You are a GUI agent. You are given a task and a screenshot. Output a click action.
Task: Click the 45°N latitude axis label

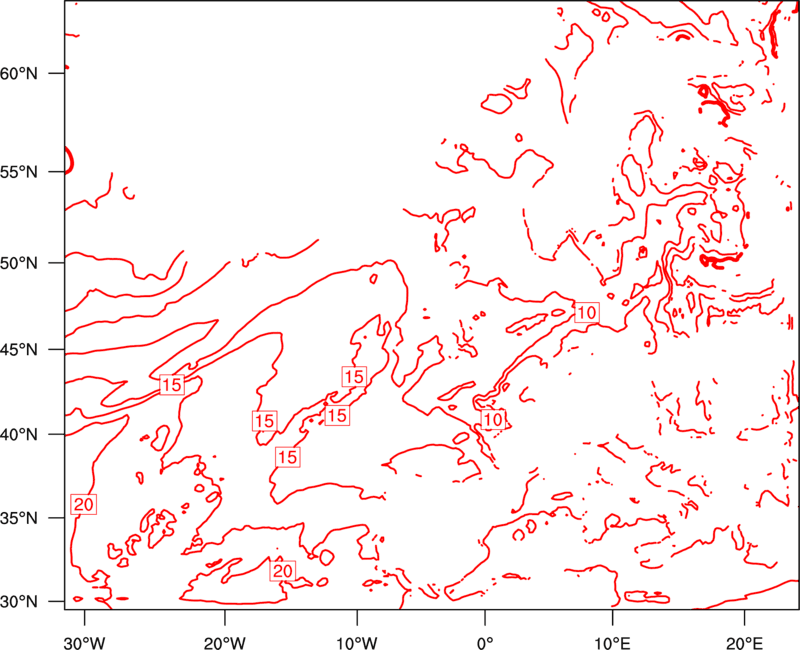coord(19,350)
